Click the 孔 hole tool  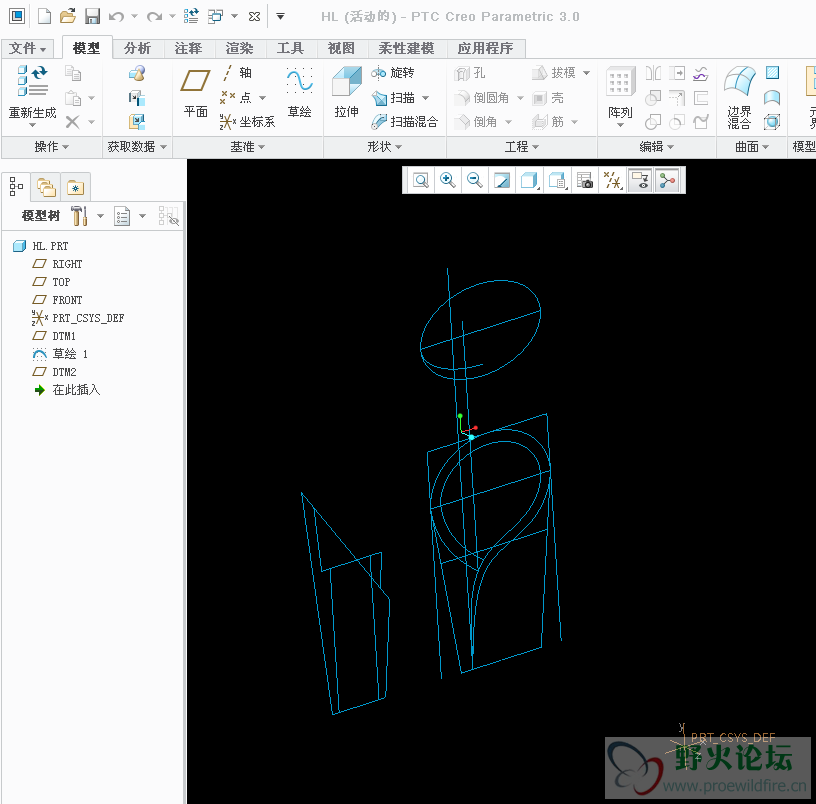coord(469,73)
